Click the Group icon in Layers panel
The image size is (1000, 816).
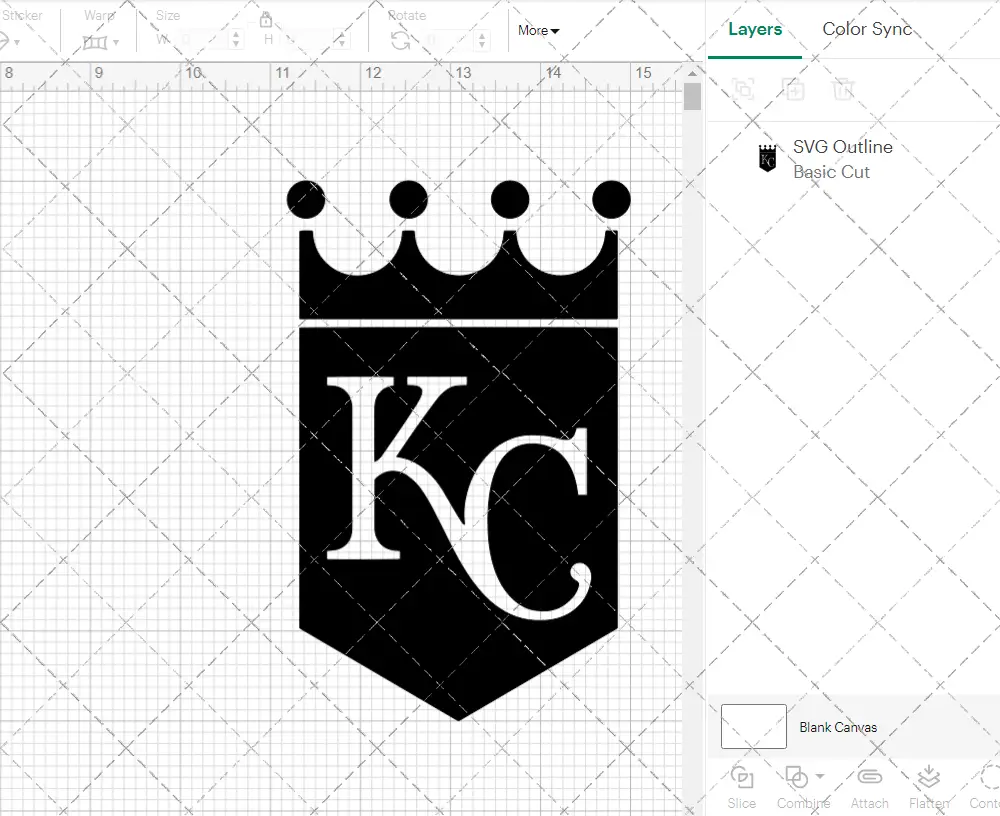743,89
